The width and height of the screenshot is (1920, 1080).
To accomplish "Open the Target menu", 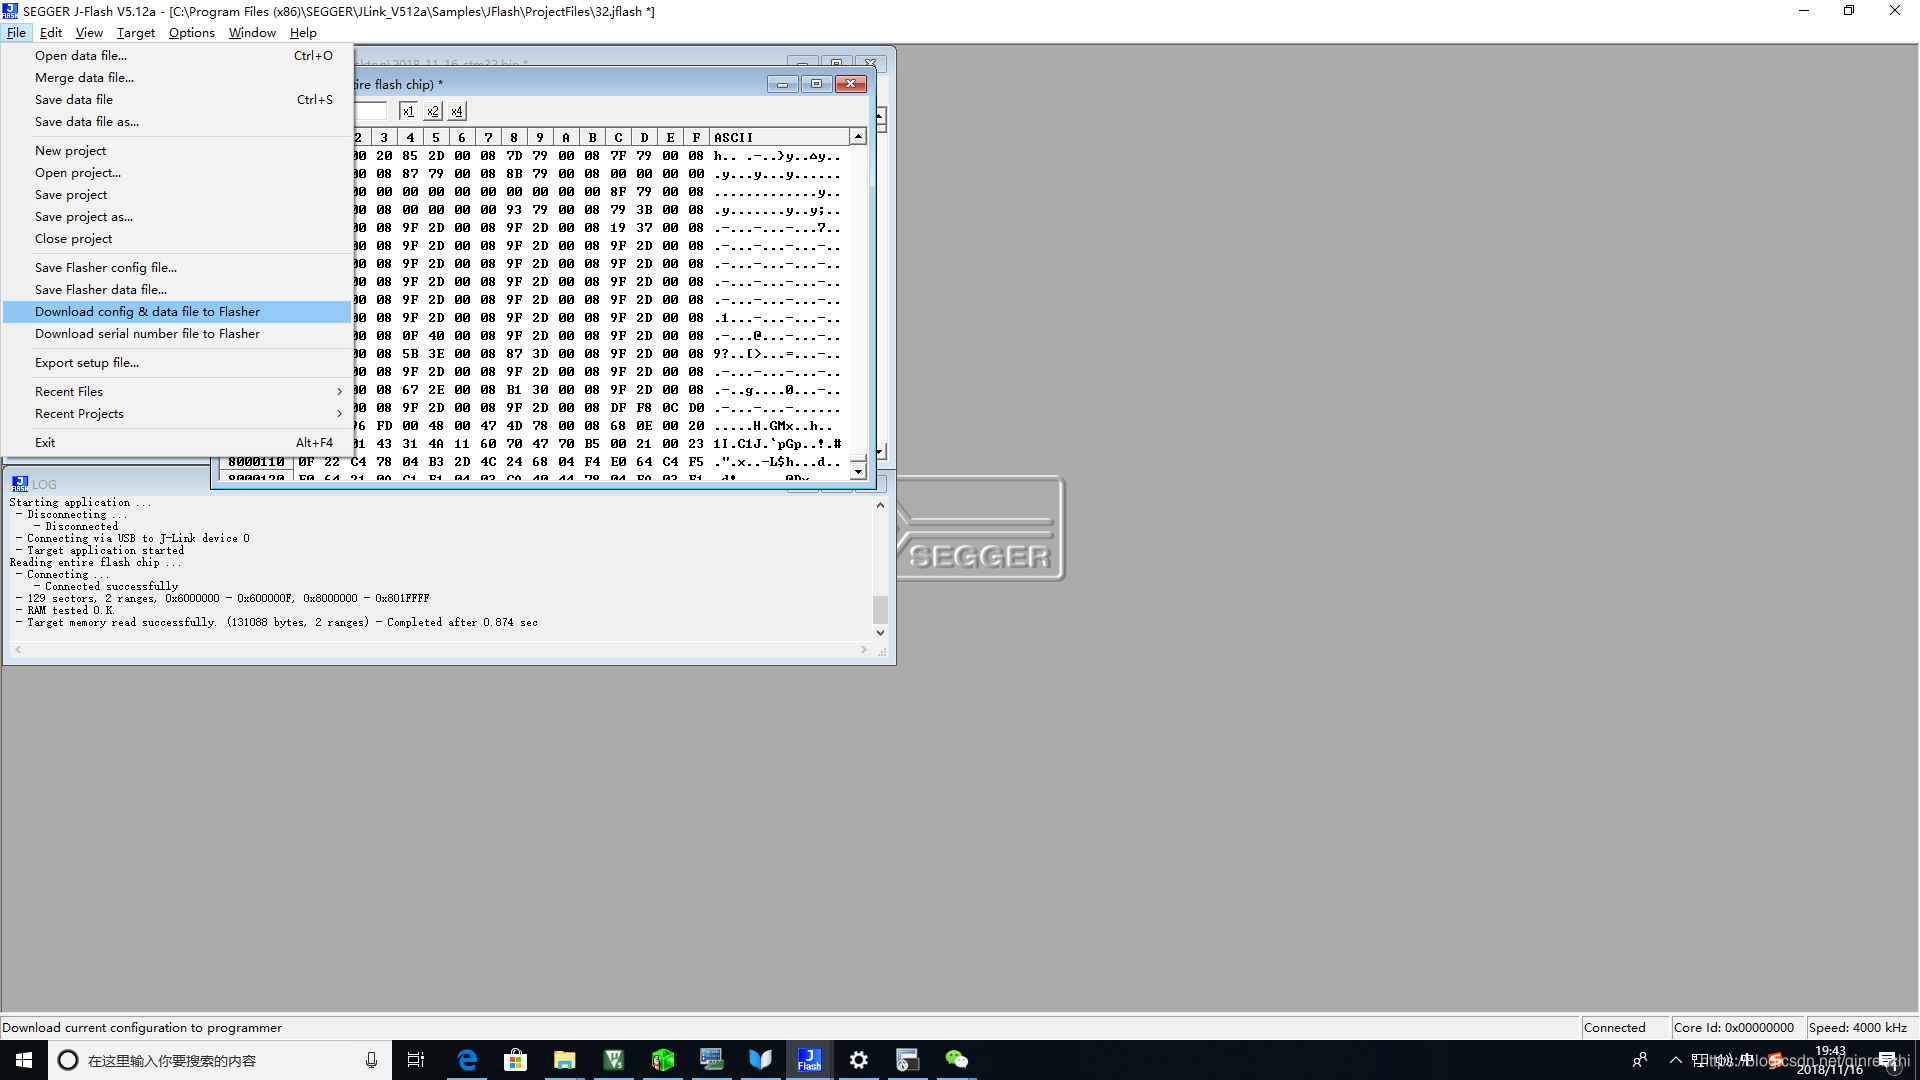I will tap(135, 33).
